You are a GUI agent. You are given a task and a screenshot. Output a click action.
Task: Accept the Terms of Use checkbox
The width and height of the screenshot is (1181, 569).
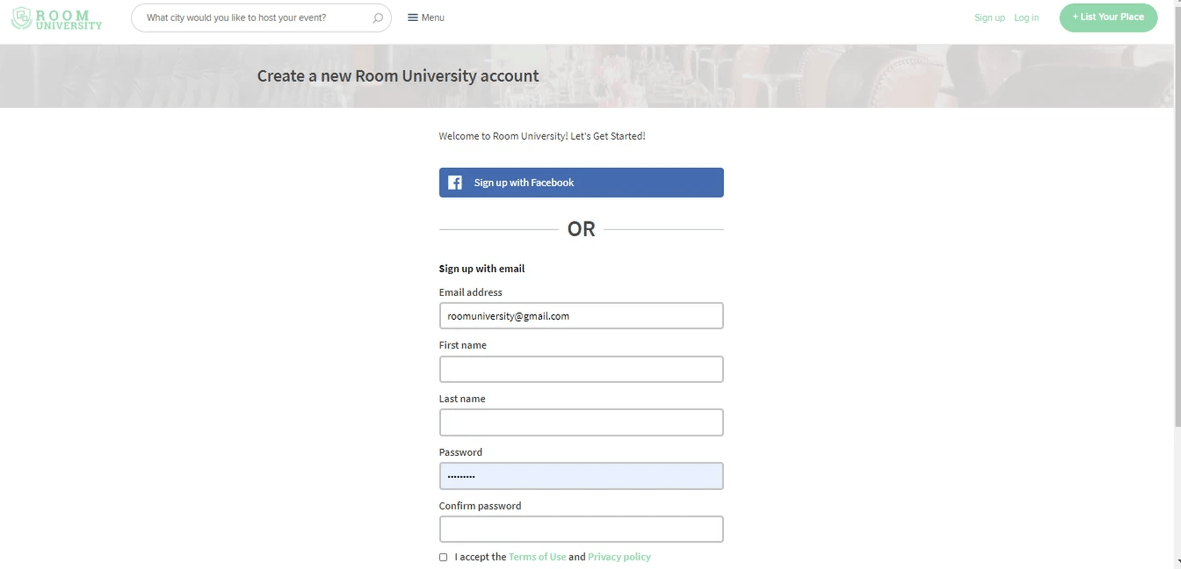pyautogui.click(x=443, y=557)
